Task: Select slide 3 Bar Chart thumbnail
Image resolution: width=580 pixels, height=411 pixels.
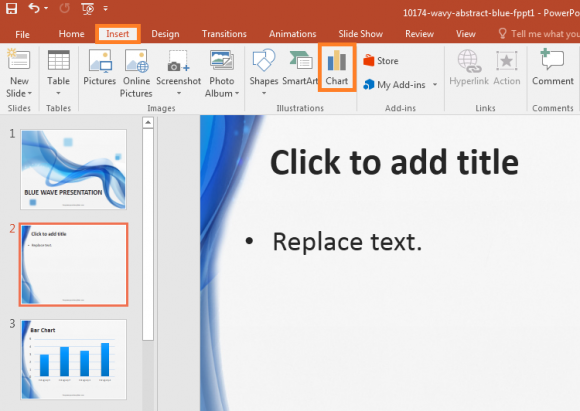Action: 74,360
